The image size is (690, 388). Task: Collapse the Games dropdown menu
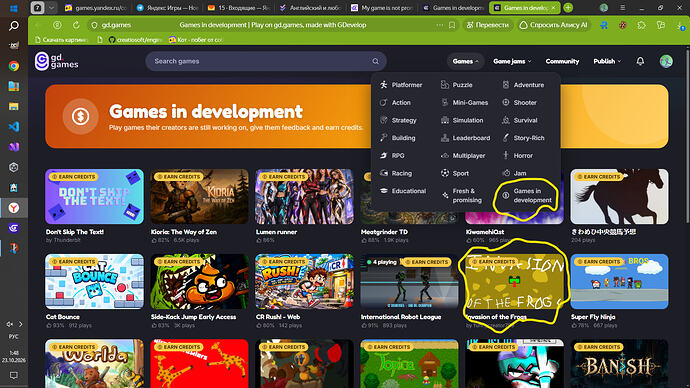pos(465,61)
